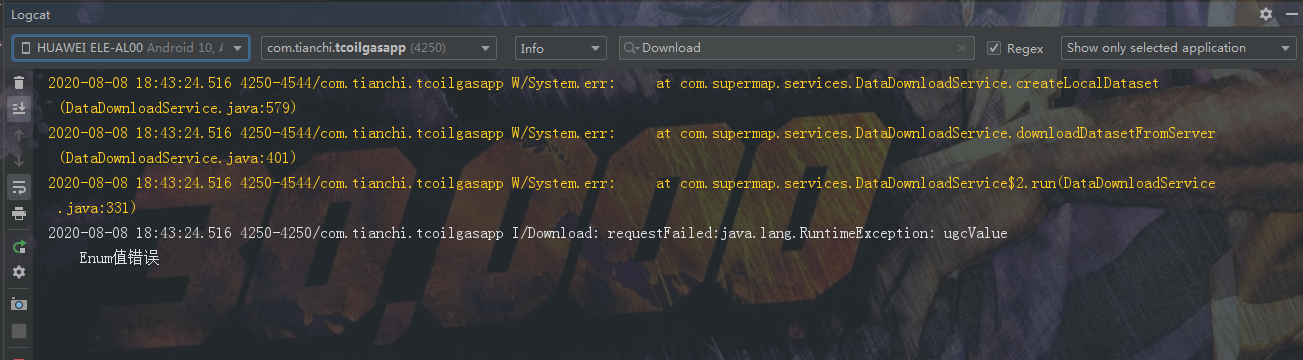Viewport: 1303px width, 360px height.
Task: Clear logcat with the trash icon
Action: point(19,83)
